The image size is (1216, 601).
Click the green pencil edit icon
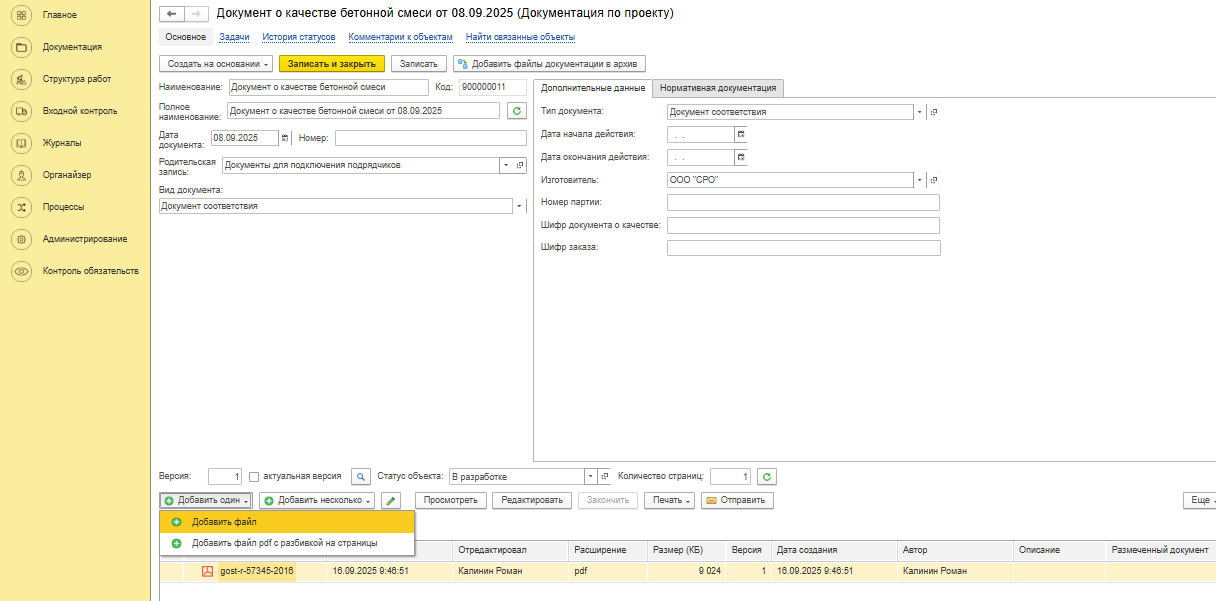(x=392, y=500)
